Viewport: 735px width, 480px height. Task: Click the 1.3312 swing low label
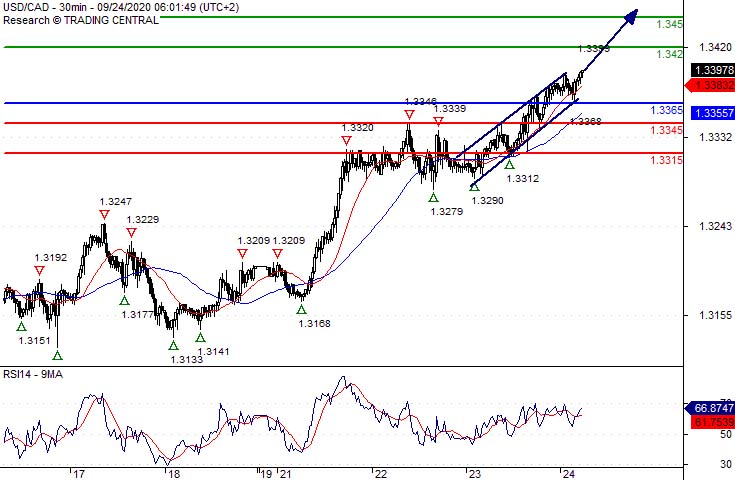(x=523, y=179)
